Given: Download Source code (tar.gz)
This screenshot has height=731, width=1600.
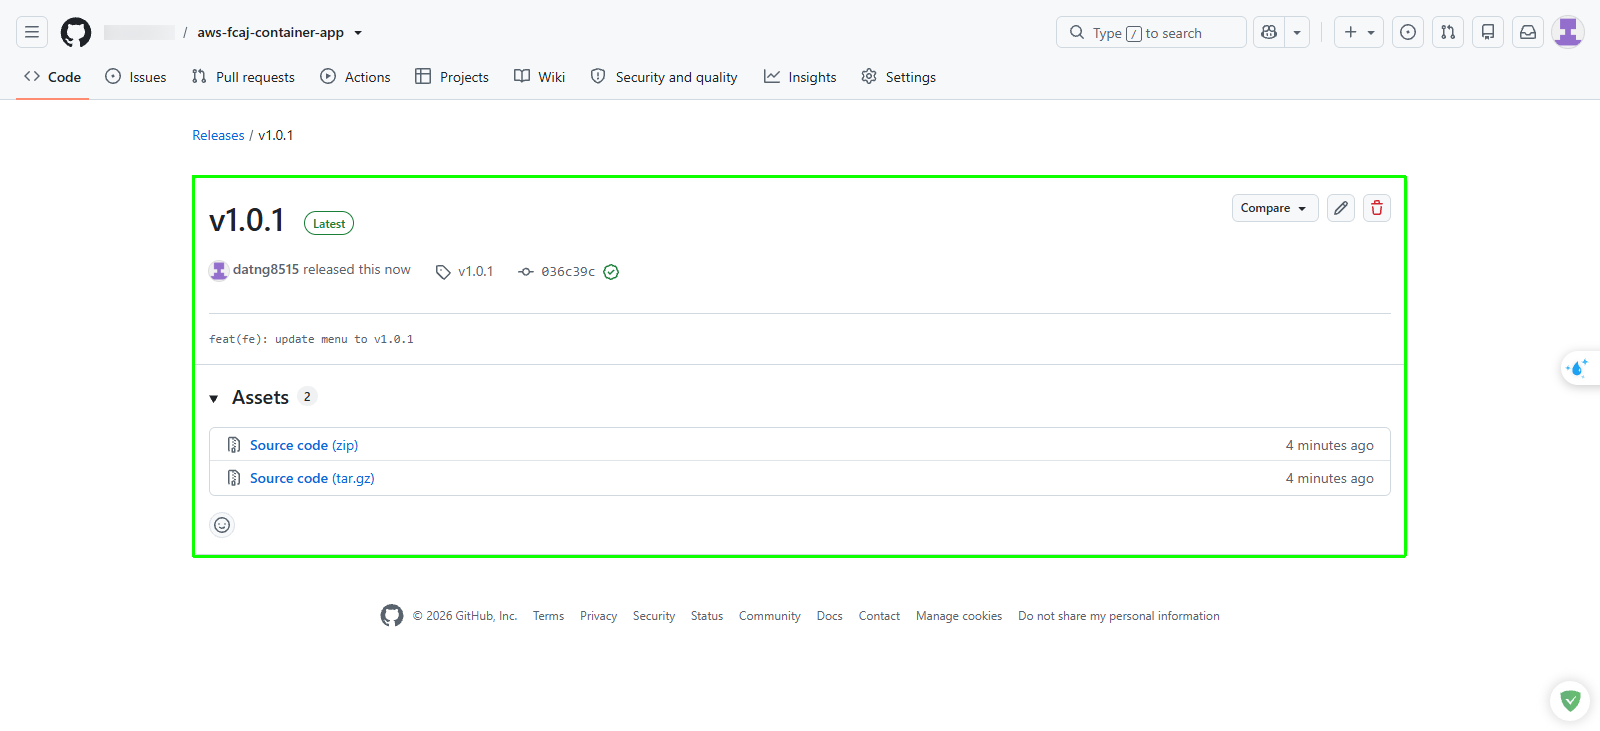Looking at the screenshot, I should point(312,478).
